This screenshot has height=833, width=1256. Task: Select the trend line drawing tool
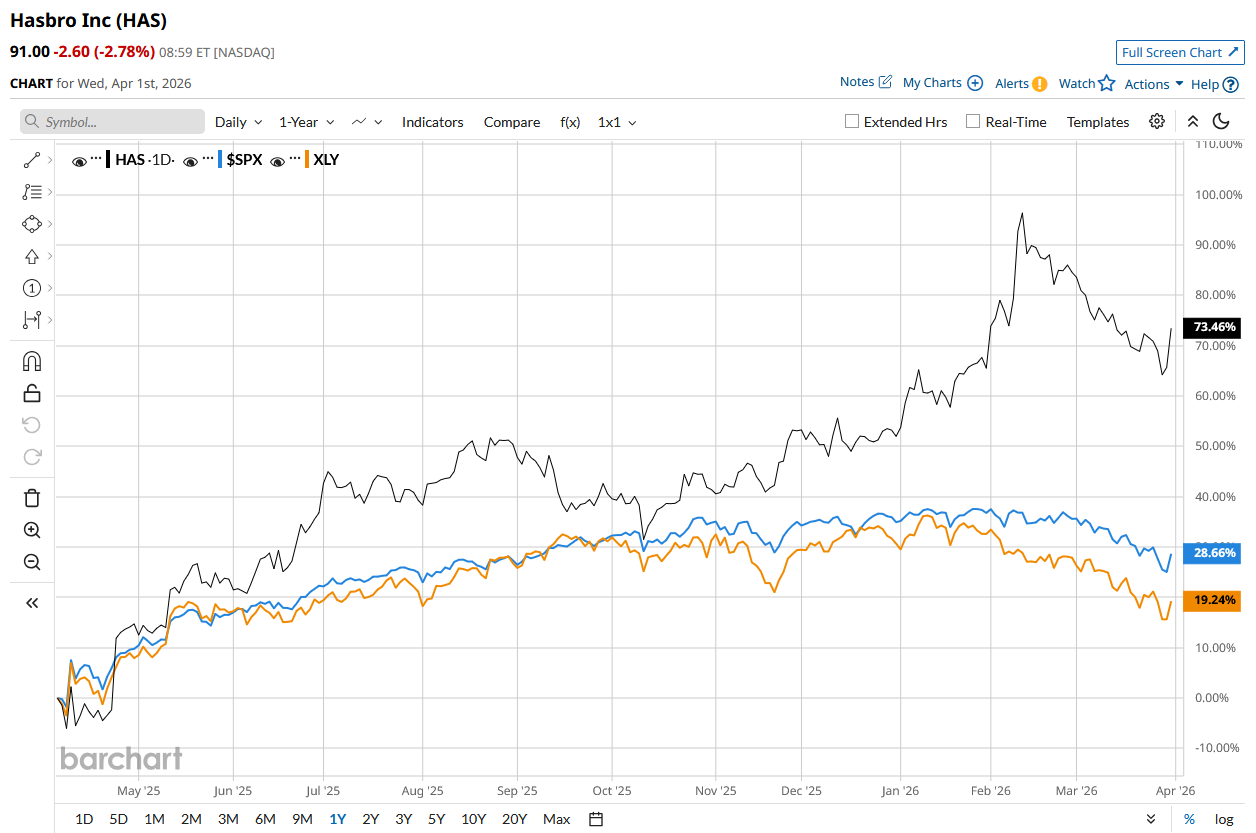click(31, 160)
